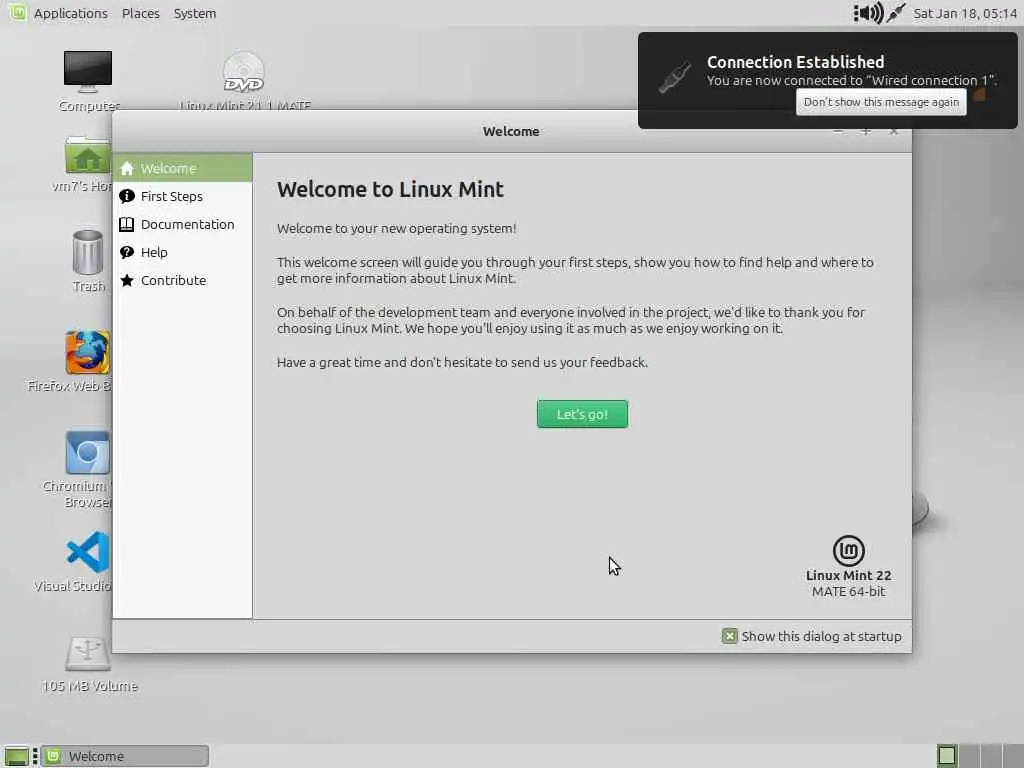Uncheck Show this dialog at startup
The height and width of the screenshot is (768, 1024).
pos(729,636)
